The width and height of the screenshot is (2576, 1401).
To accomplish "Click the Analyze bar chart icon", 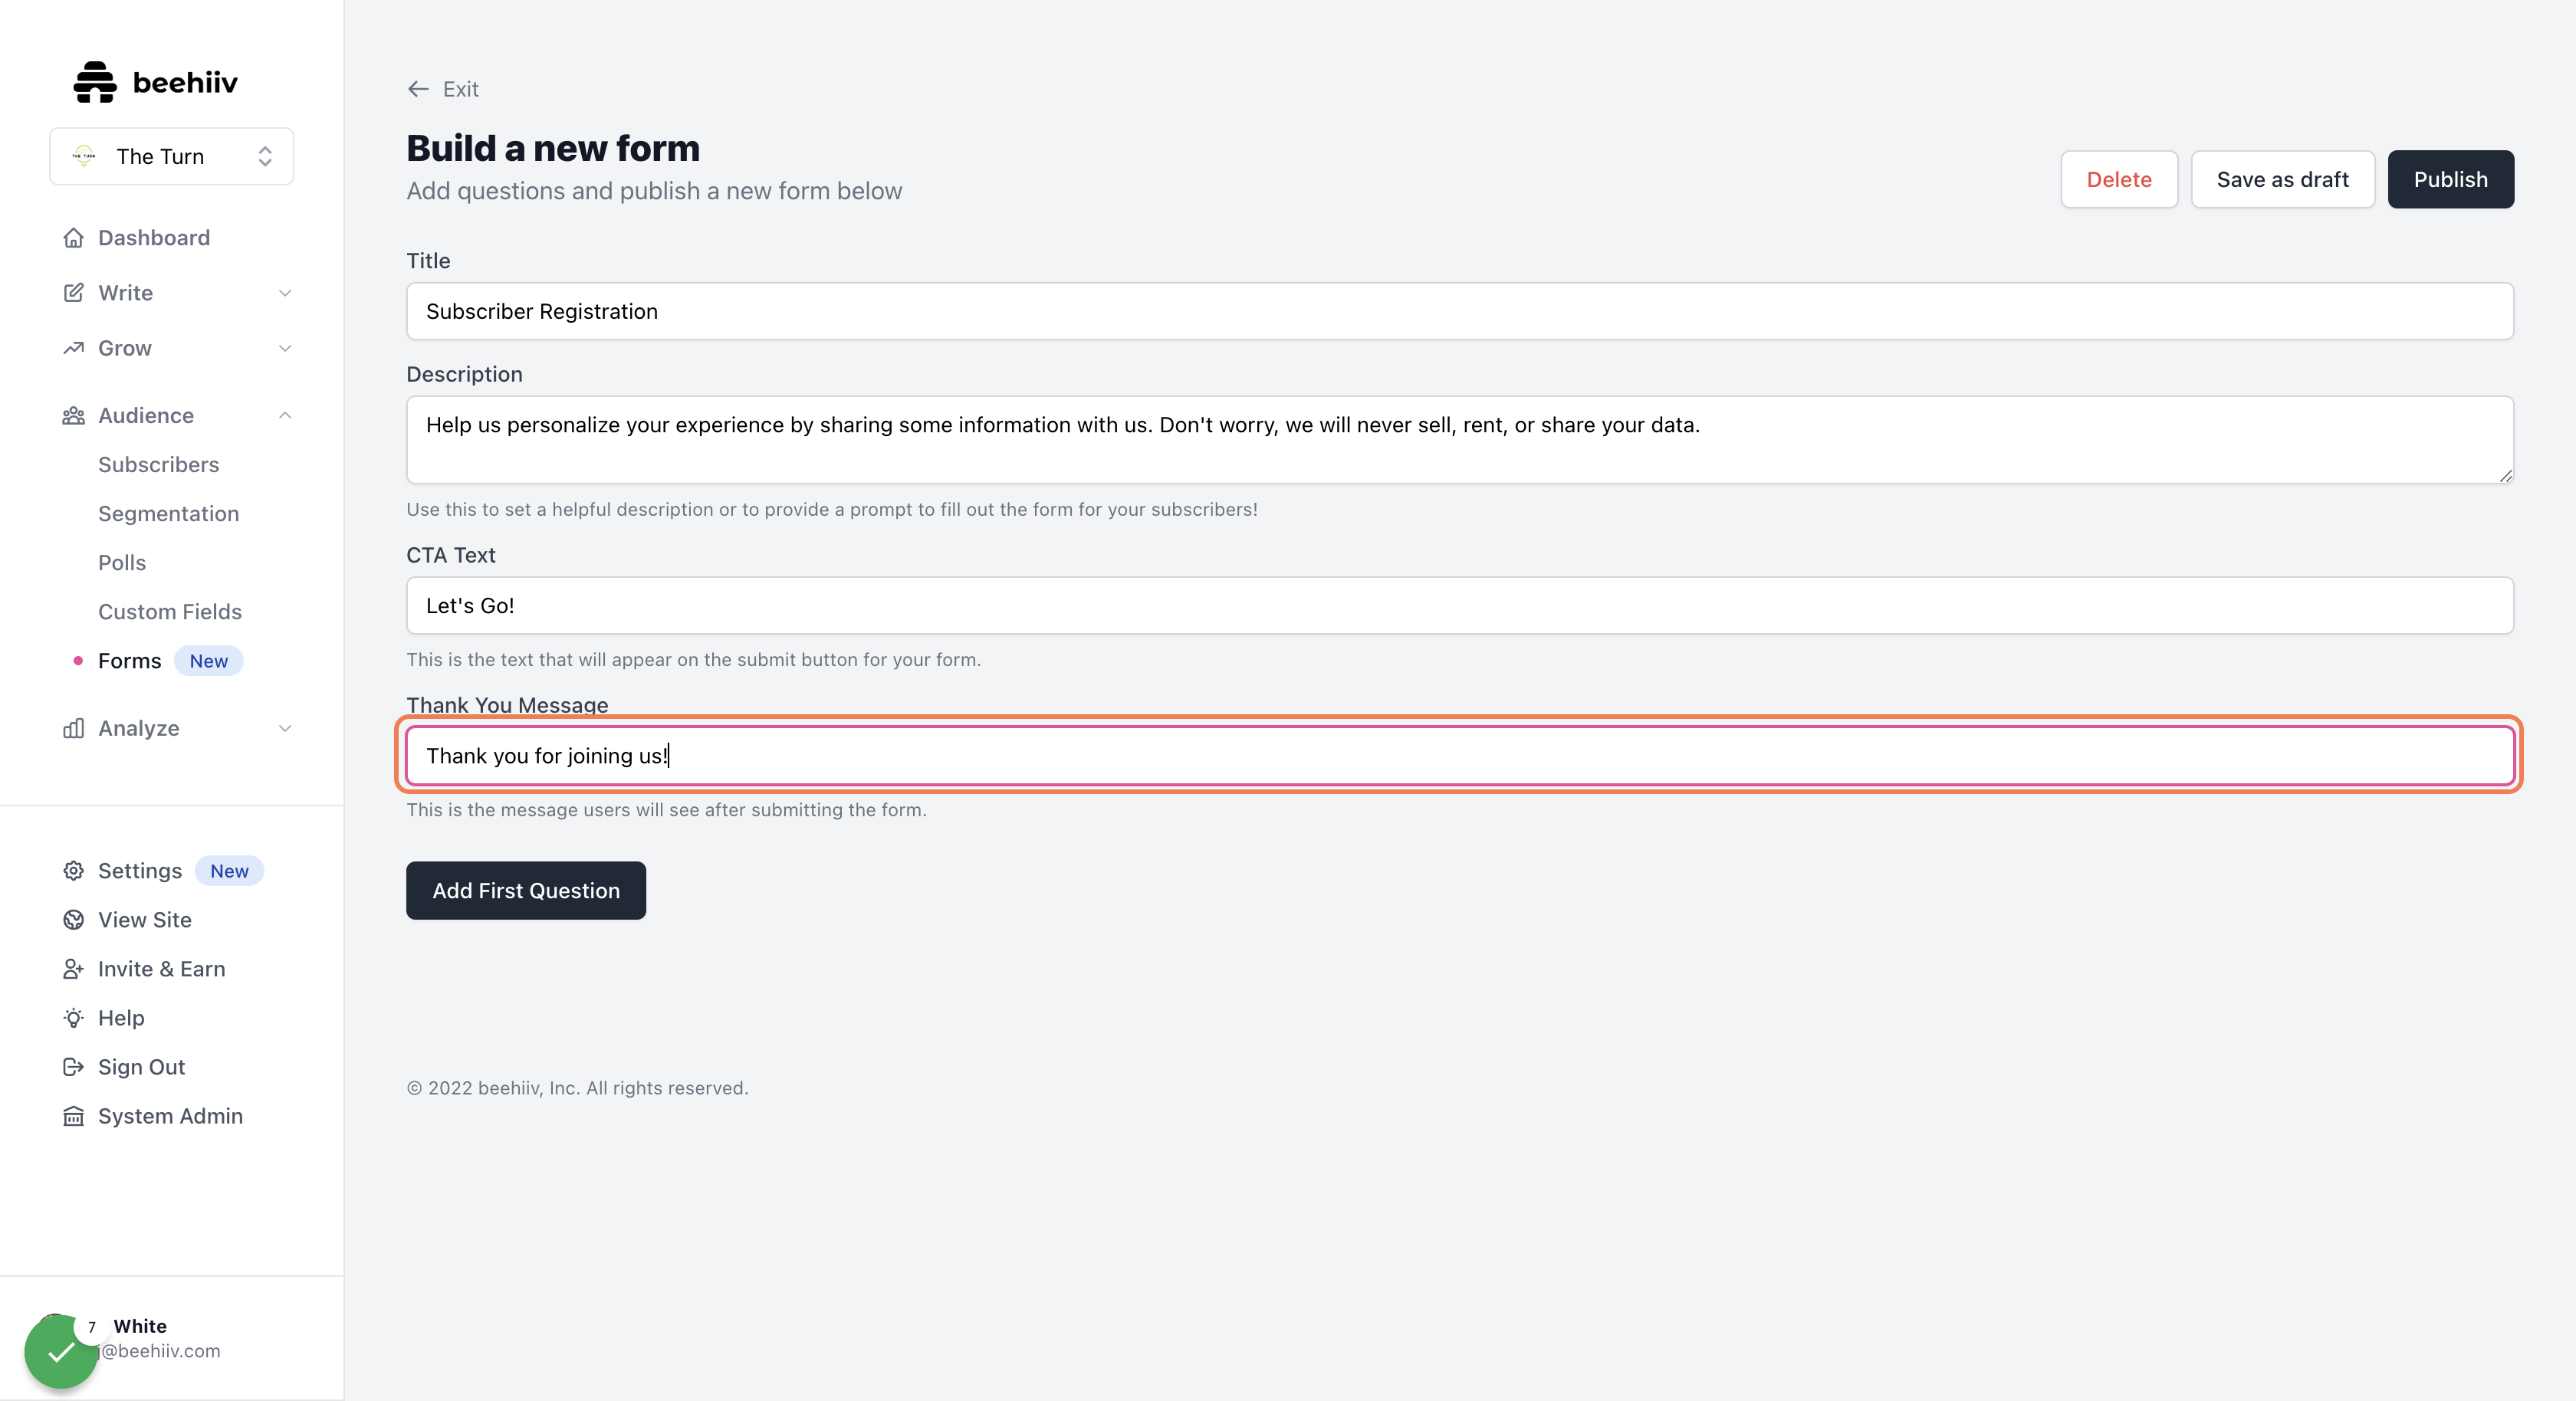I will click(x=73, y=728).
